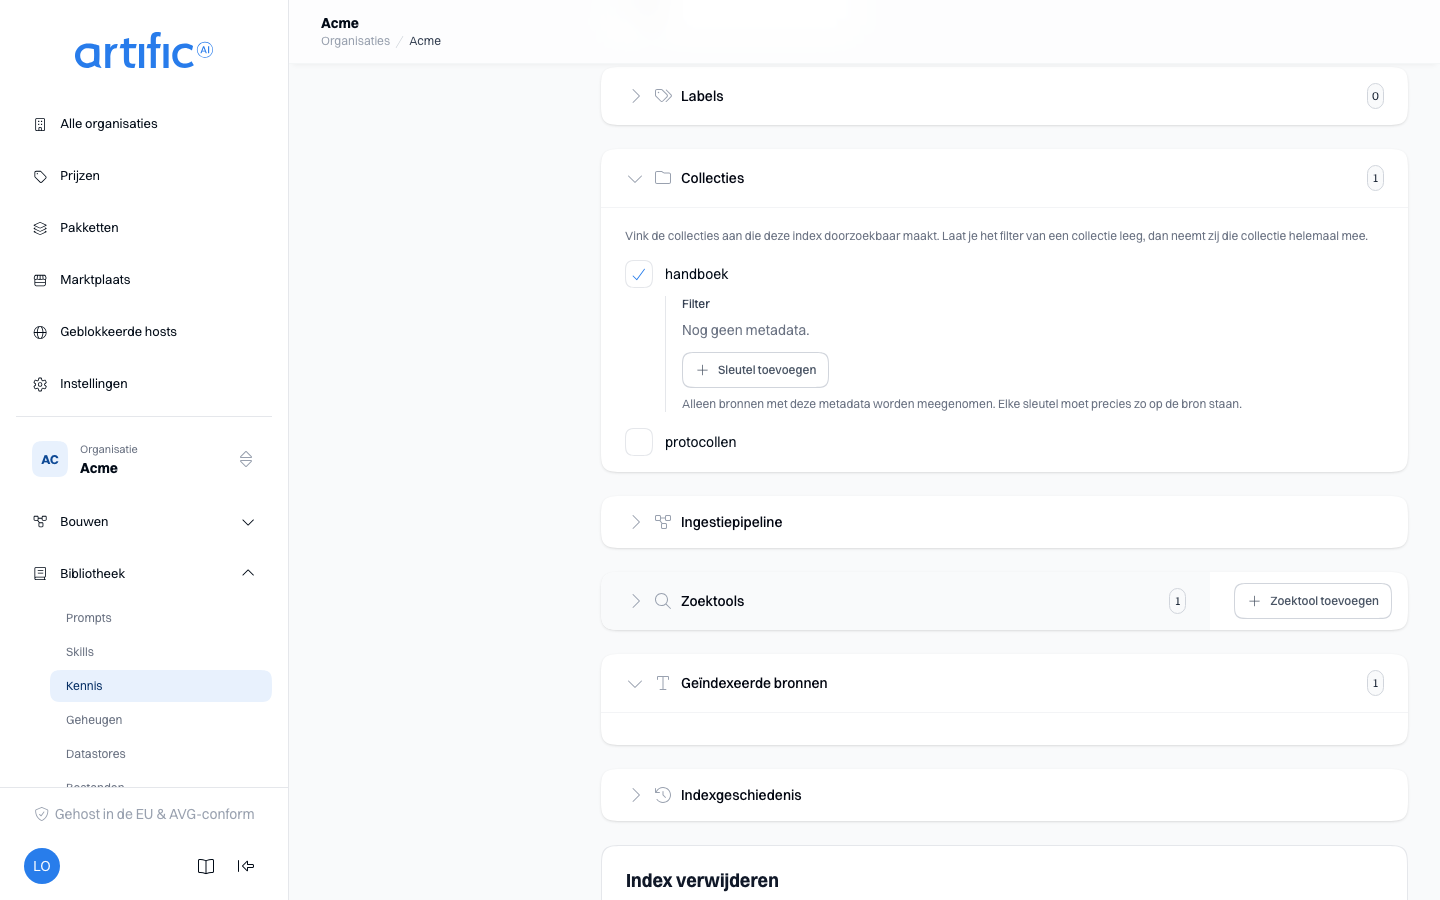Open Geheugen in the sidebar
Screen dimensions: 1440x900
(x=161, y=720)
